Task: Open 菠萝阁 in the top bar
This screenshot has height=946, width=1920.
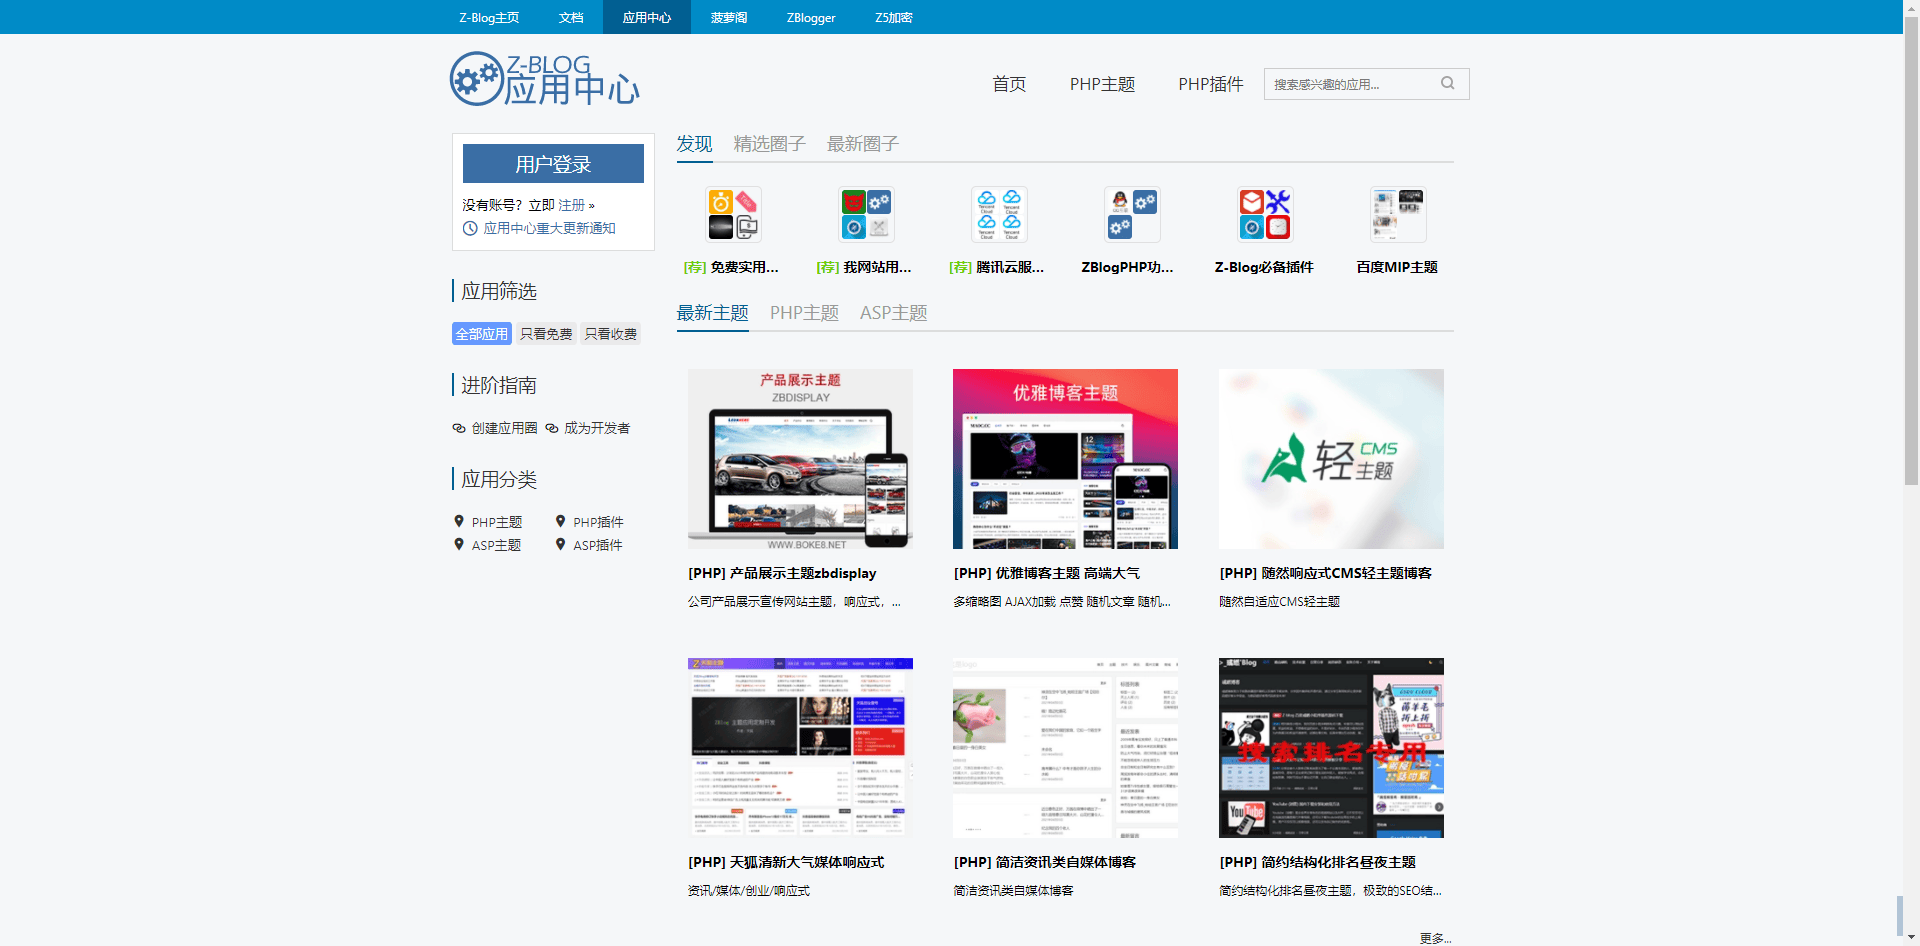Action: pos(729,17)
